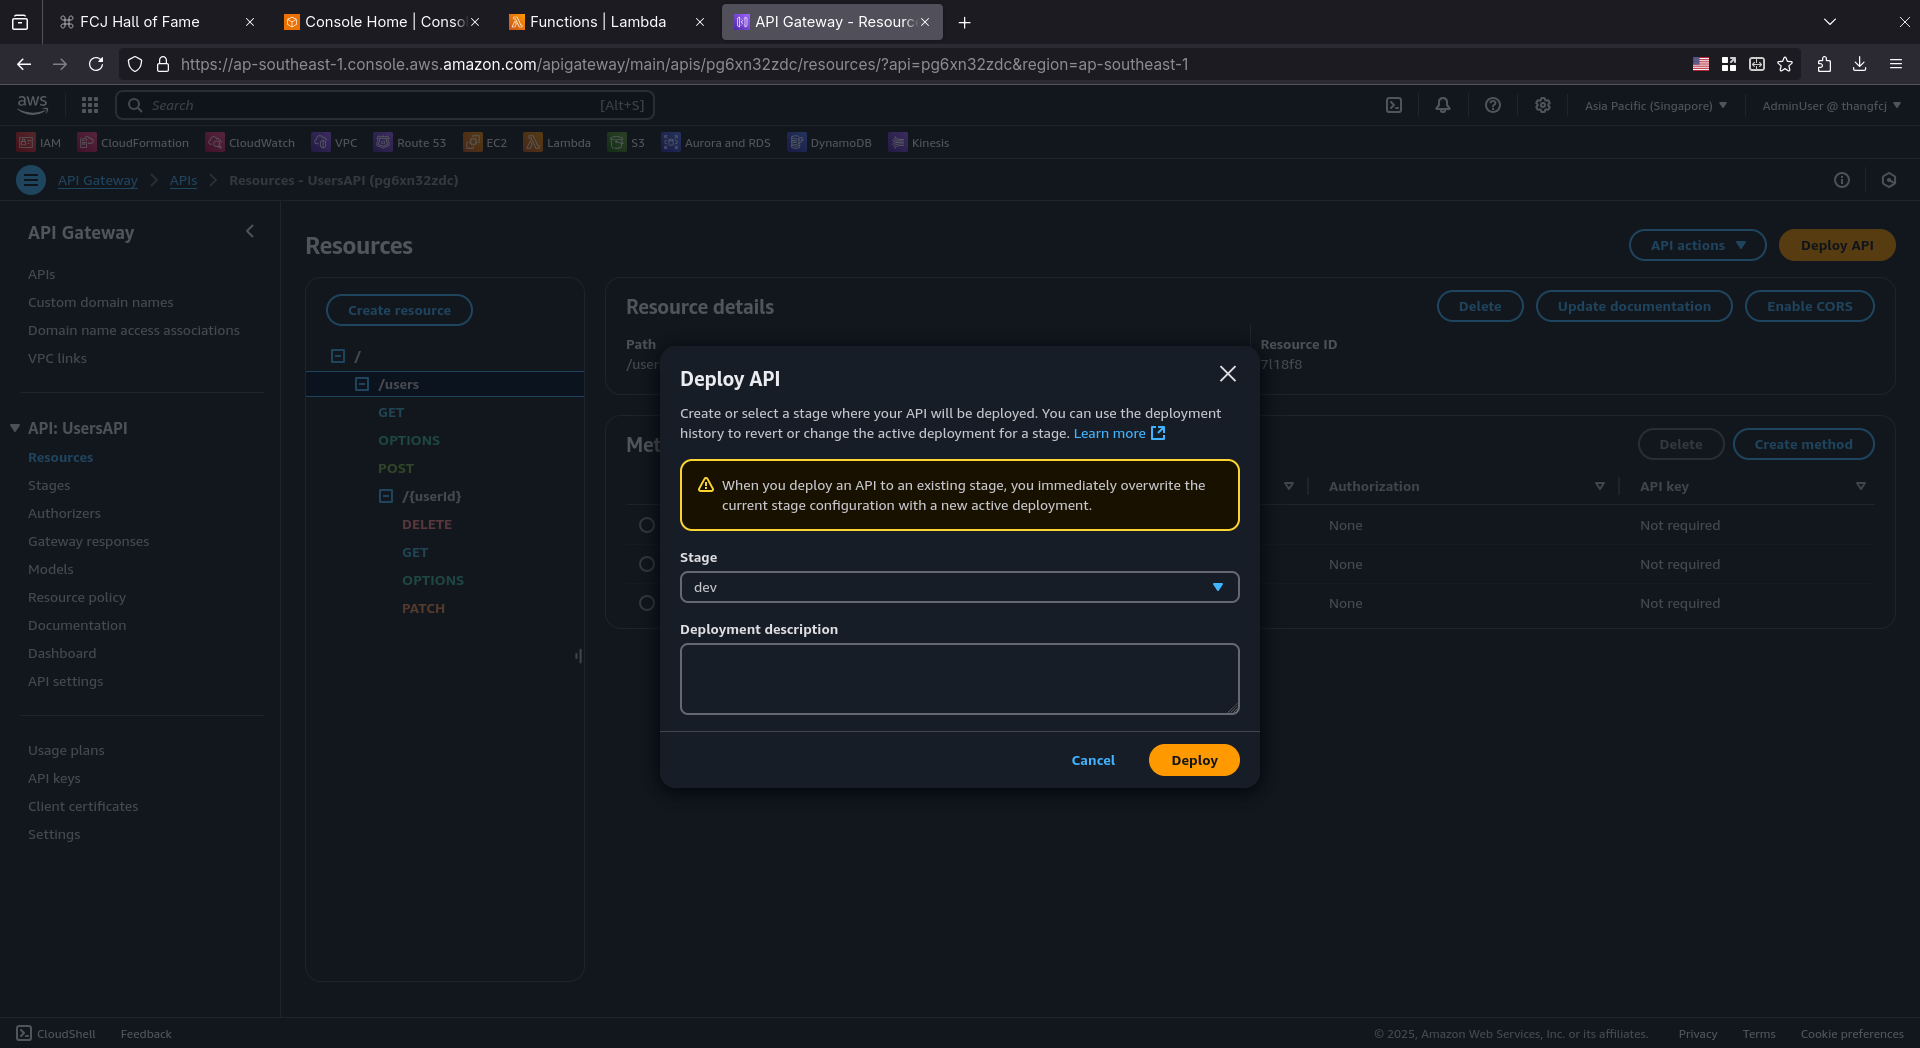1920x1048 pixels.
Task: Collapse the API Gateway side panel
Action: click(250, 231)
